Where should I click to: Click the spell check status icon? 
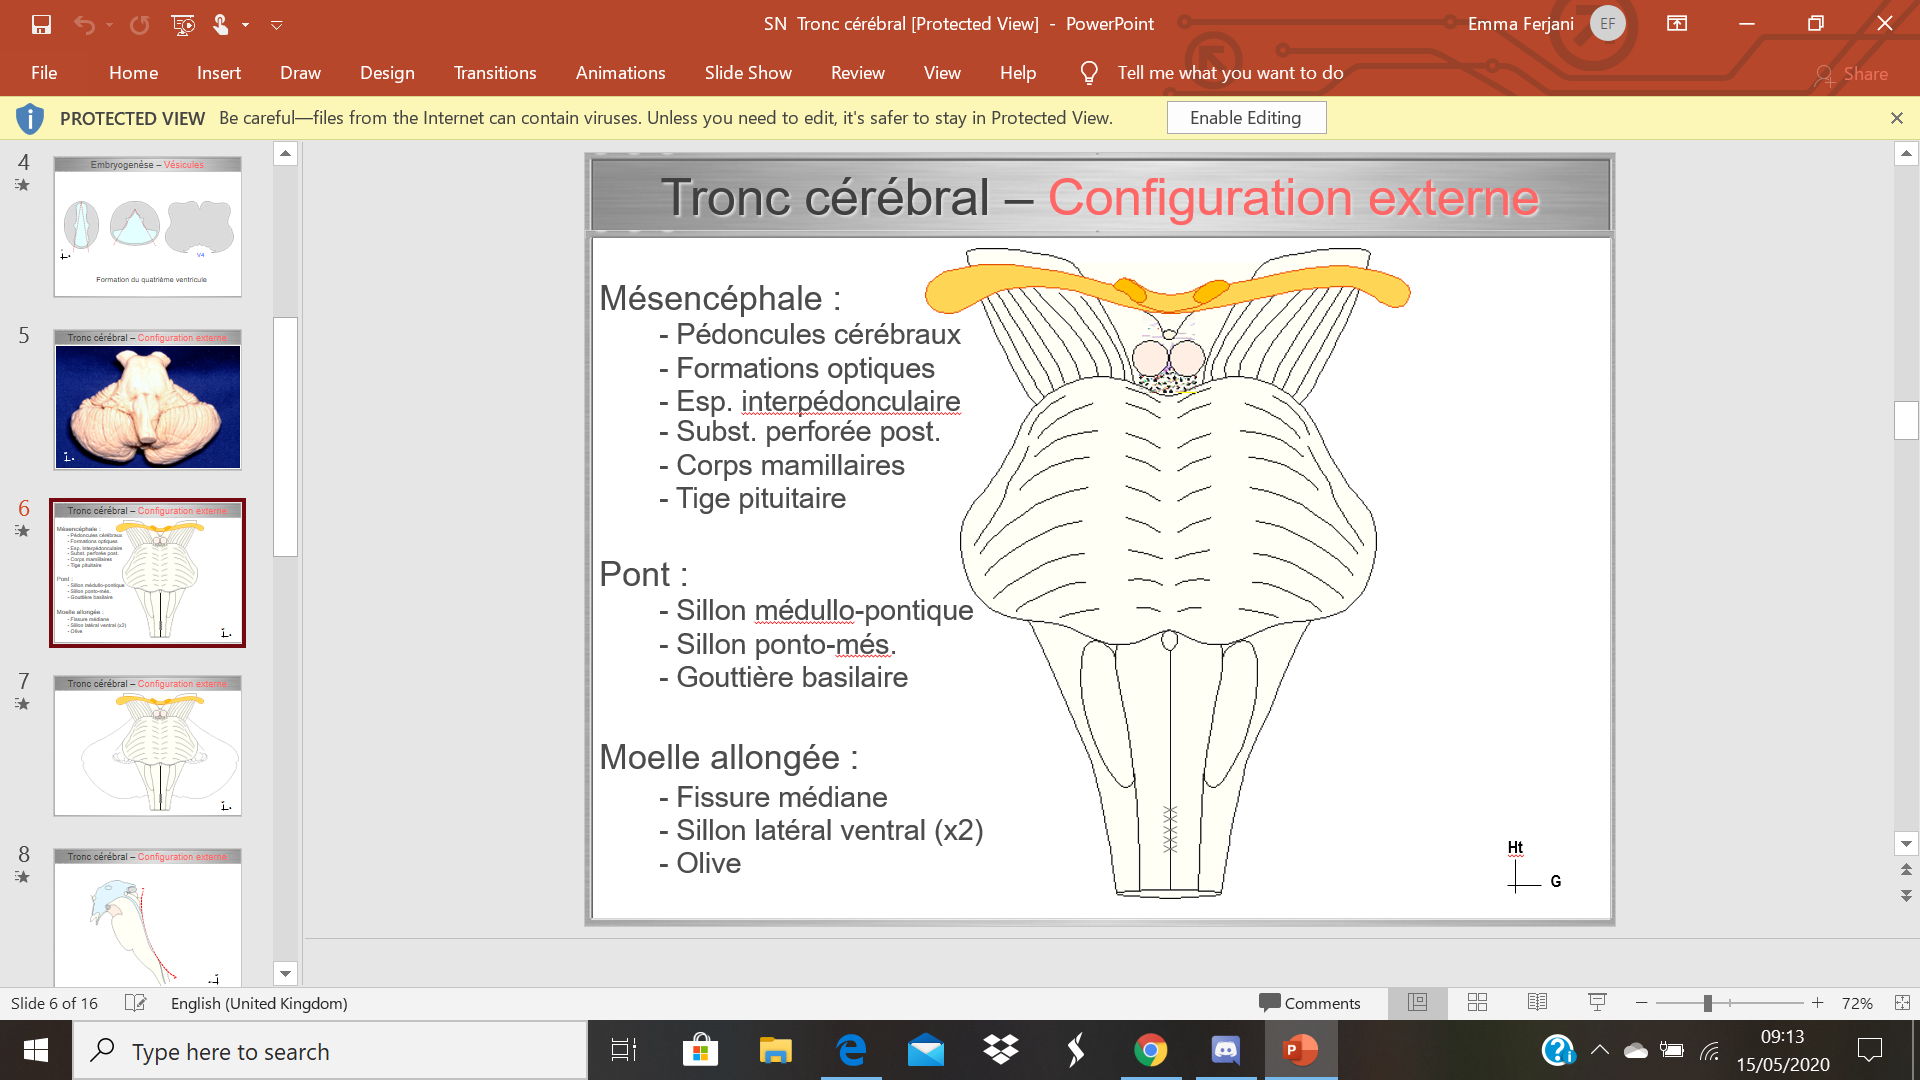coord(136,1003)
